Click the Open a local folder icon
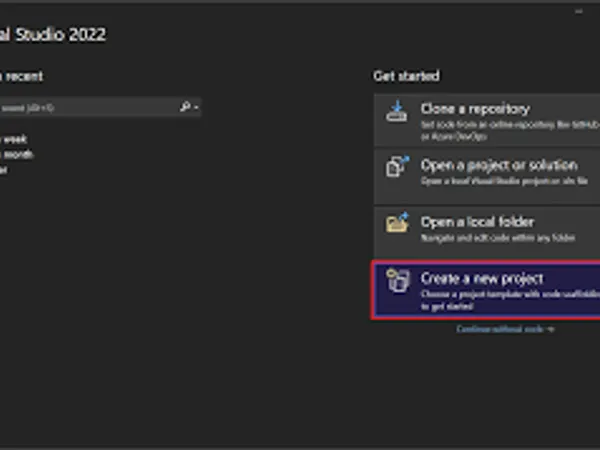Viewport: 600px width, 450px height. click(397, 222)
